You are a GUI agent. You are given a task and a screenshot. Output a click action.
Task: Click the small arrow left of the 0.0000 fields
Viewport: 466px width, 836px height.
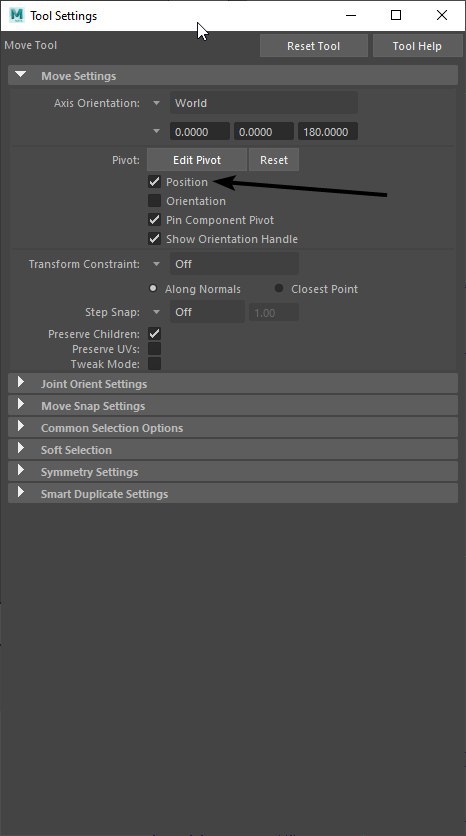(x=156, y=131)
